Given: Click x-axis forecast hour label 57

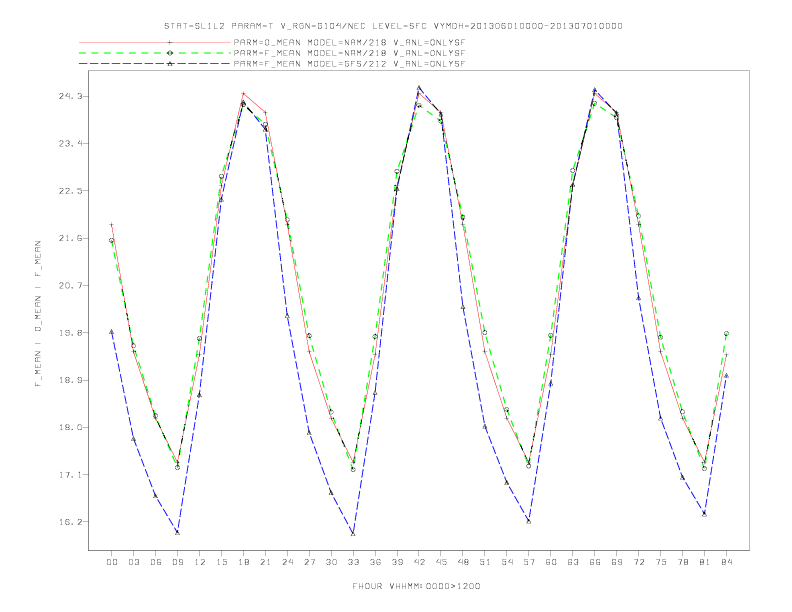Looking at the screenshot, I should pyautogui.click(x=529, y=562).
